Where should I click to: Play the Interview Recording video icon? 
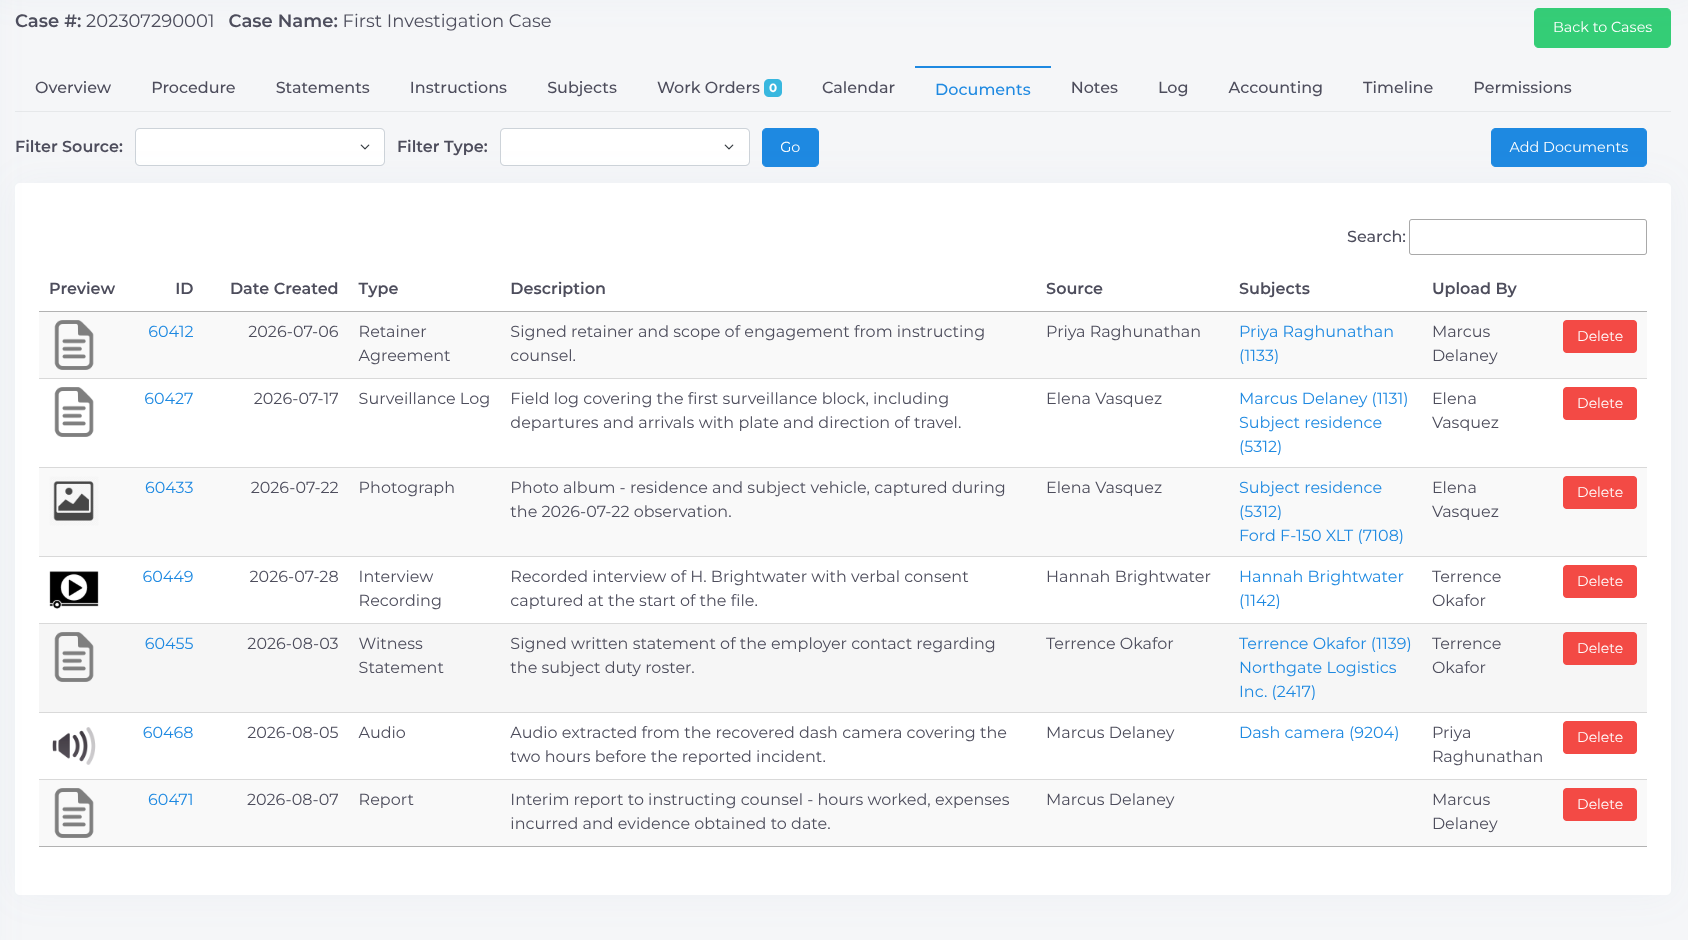coord(74,589)
